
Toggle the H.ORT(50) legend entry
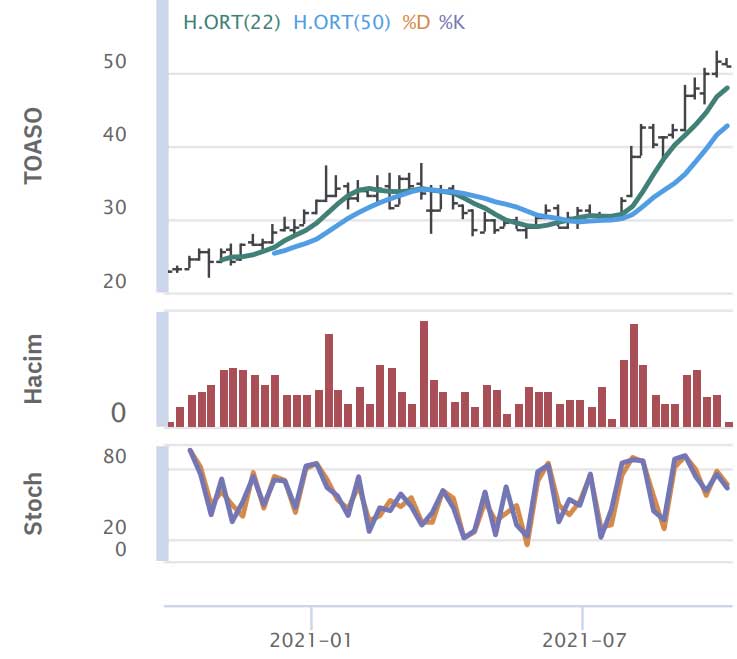(x=342, y=23)
